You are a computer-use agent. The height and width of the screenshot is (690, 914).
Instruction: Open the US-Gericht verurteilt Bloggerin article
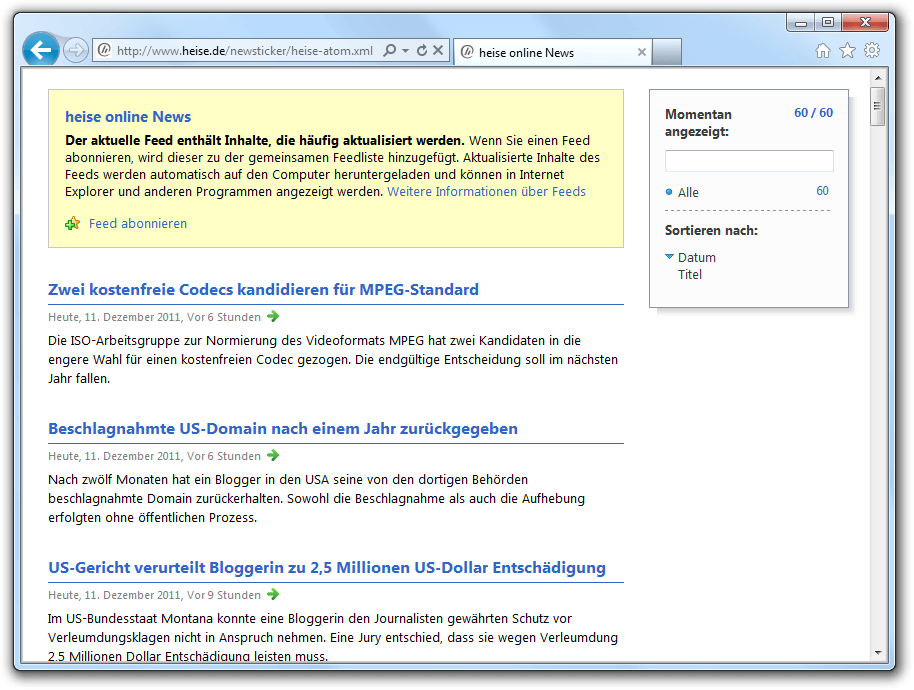point(327,568)
